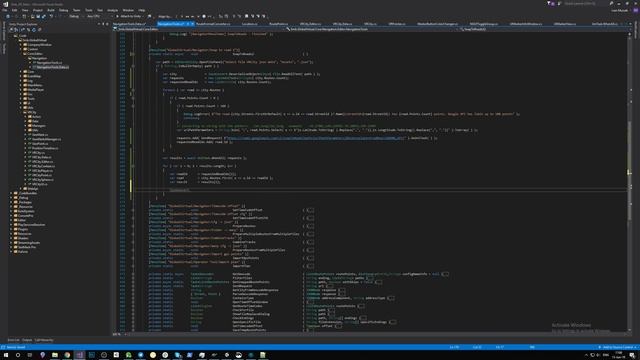Select NavigationTools.cs in the project tree
This screenshot has width=640, height=360.
coord(49,63)
